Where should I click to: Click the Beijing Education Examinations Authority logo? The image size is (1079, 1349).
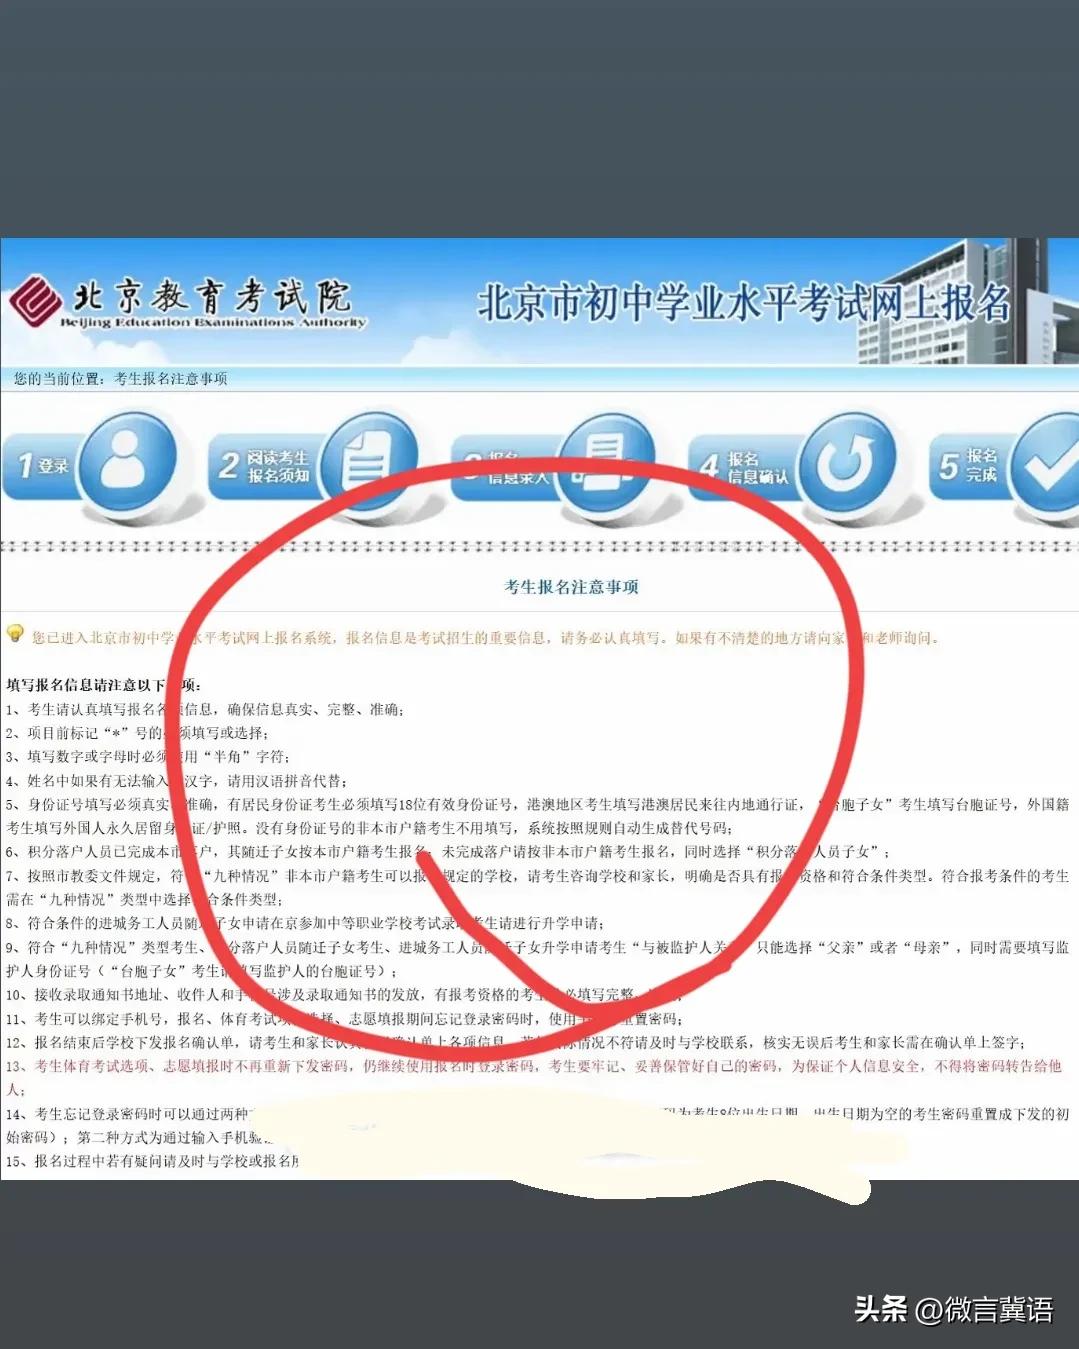(188, 303)
